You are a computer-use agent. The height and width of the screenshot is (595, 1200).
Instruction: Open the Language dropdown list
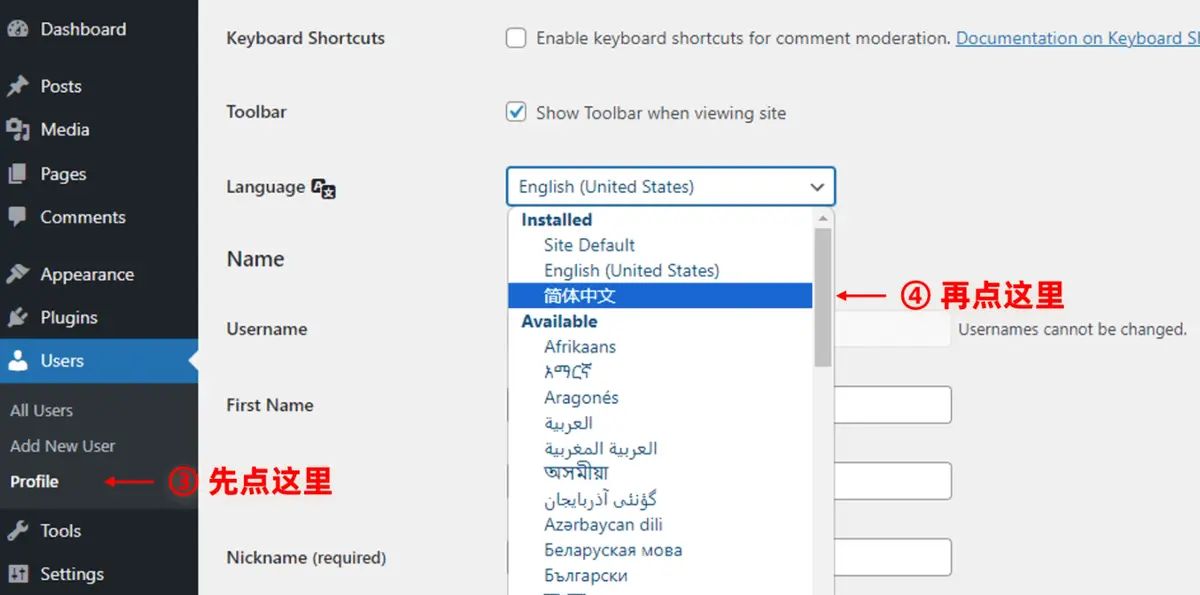[x=670, y=186]
